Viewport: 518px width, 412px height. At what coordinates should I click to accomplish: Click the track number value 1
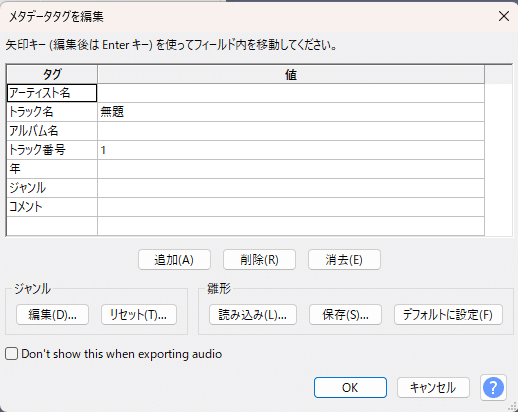[x=291, y=150]
